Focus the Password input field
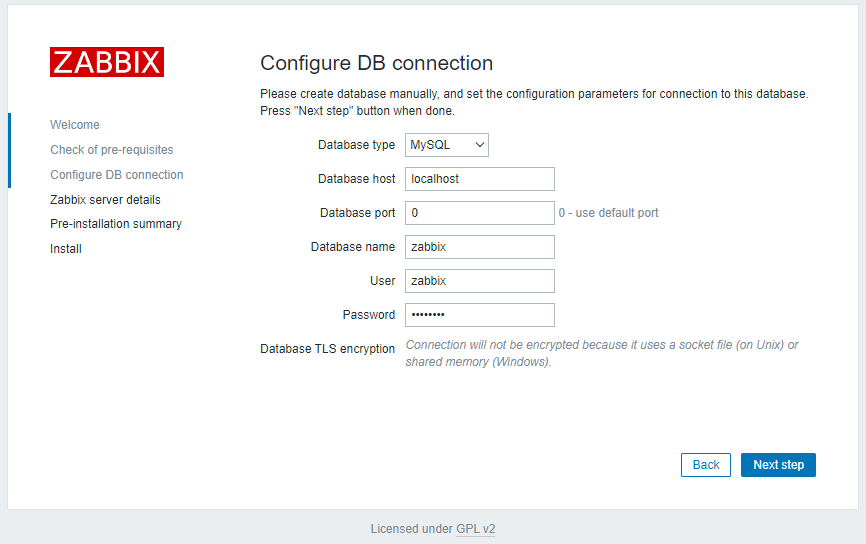 tap(479, 315)
